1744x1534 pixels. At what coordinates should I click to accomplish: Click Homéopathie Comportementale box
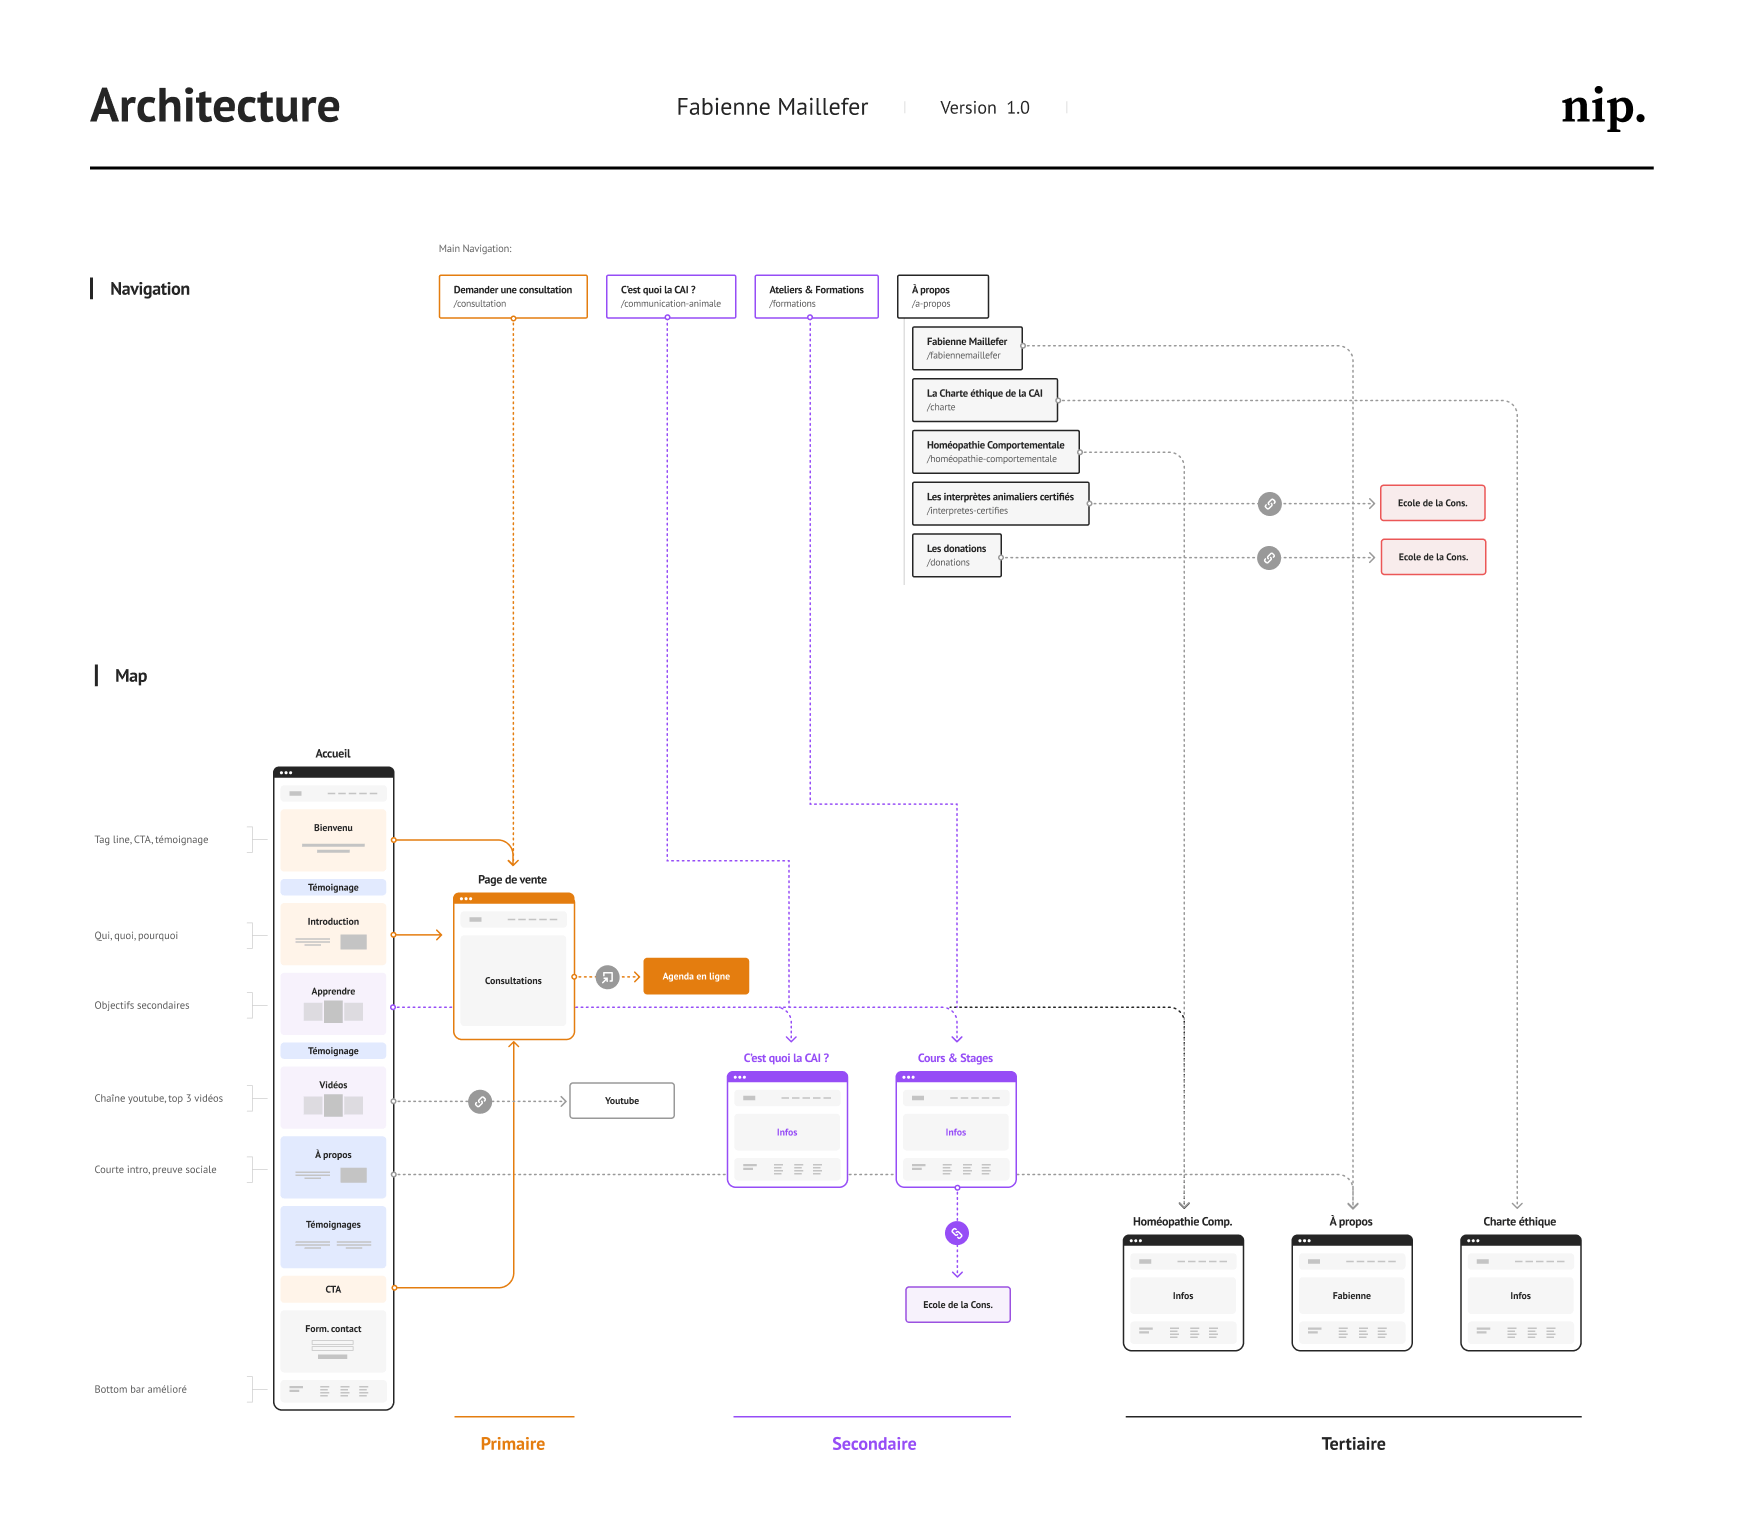coord(996,452)
